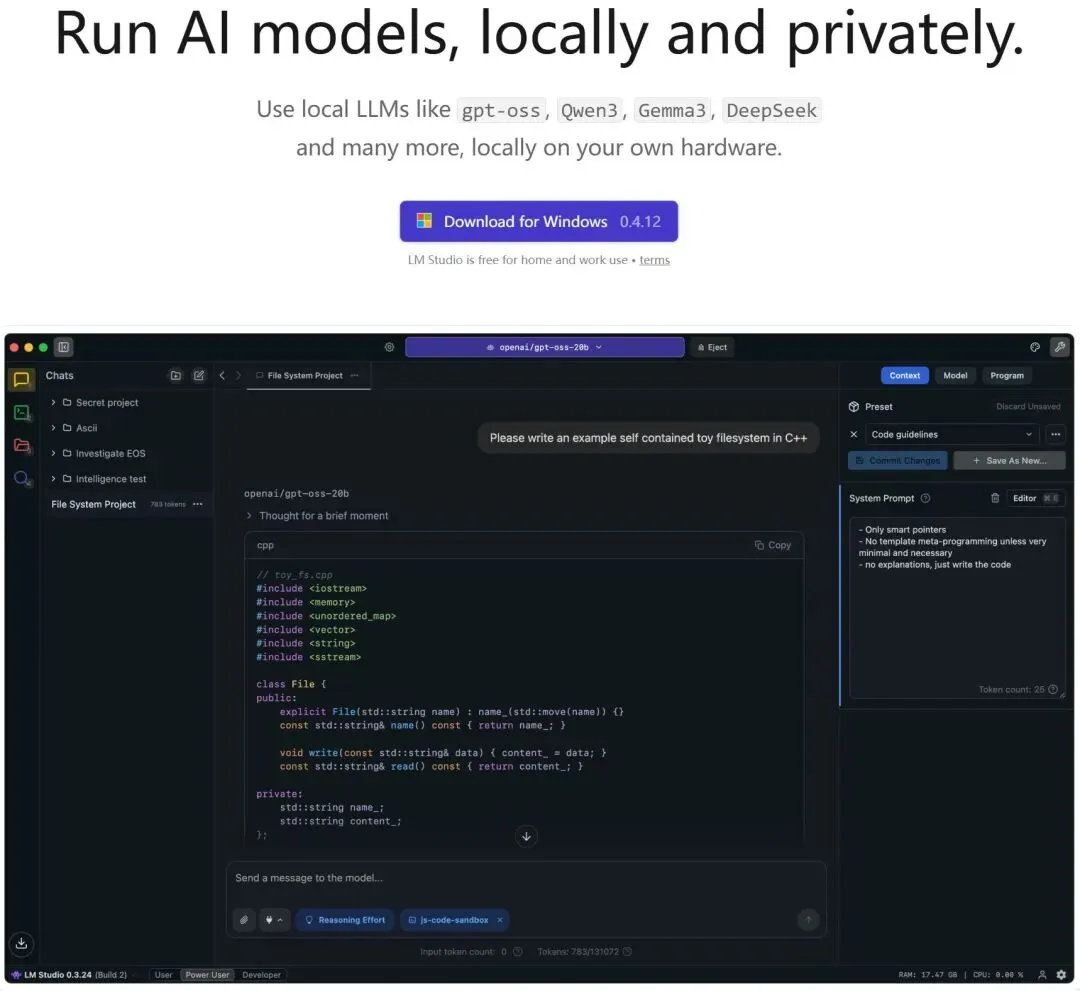Switch to Developer mode
The width and height of the screenshot is (1080, 991).
pyautogui.click(x=261, y=974)
